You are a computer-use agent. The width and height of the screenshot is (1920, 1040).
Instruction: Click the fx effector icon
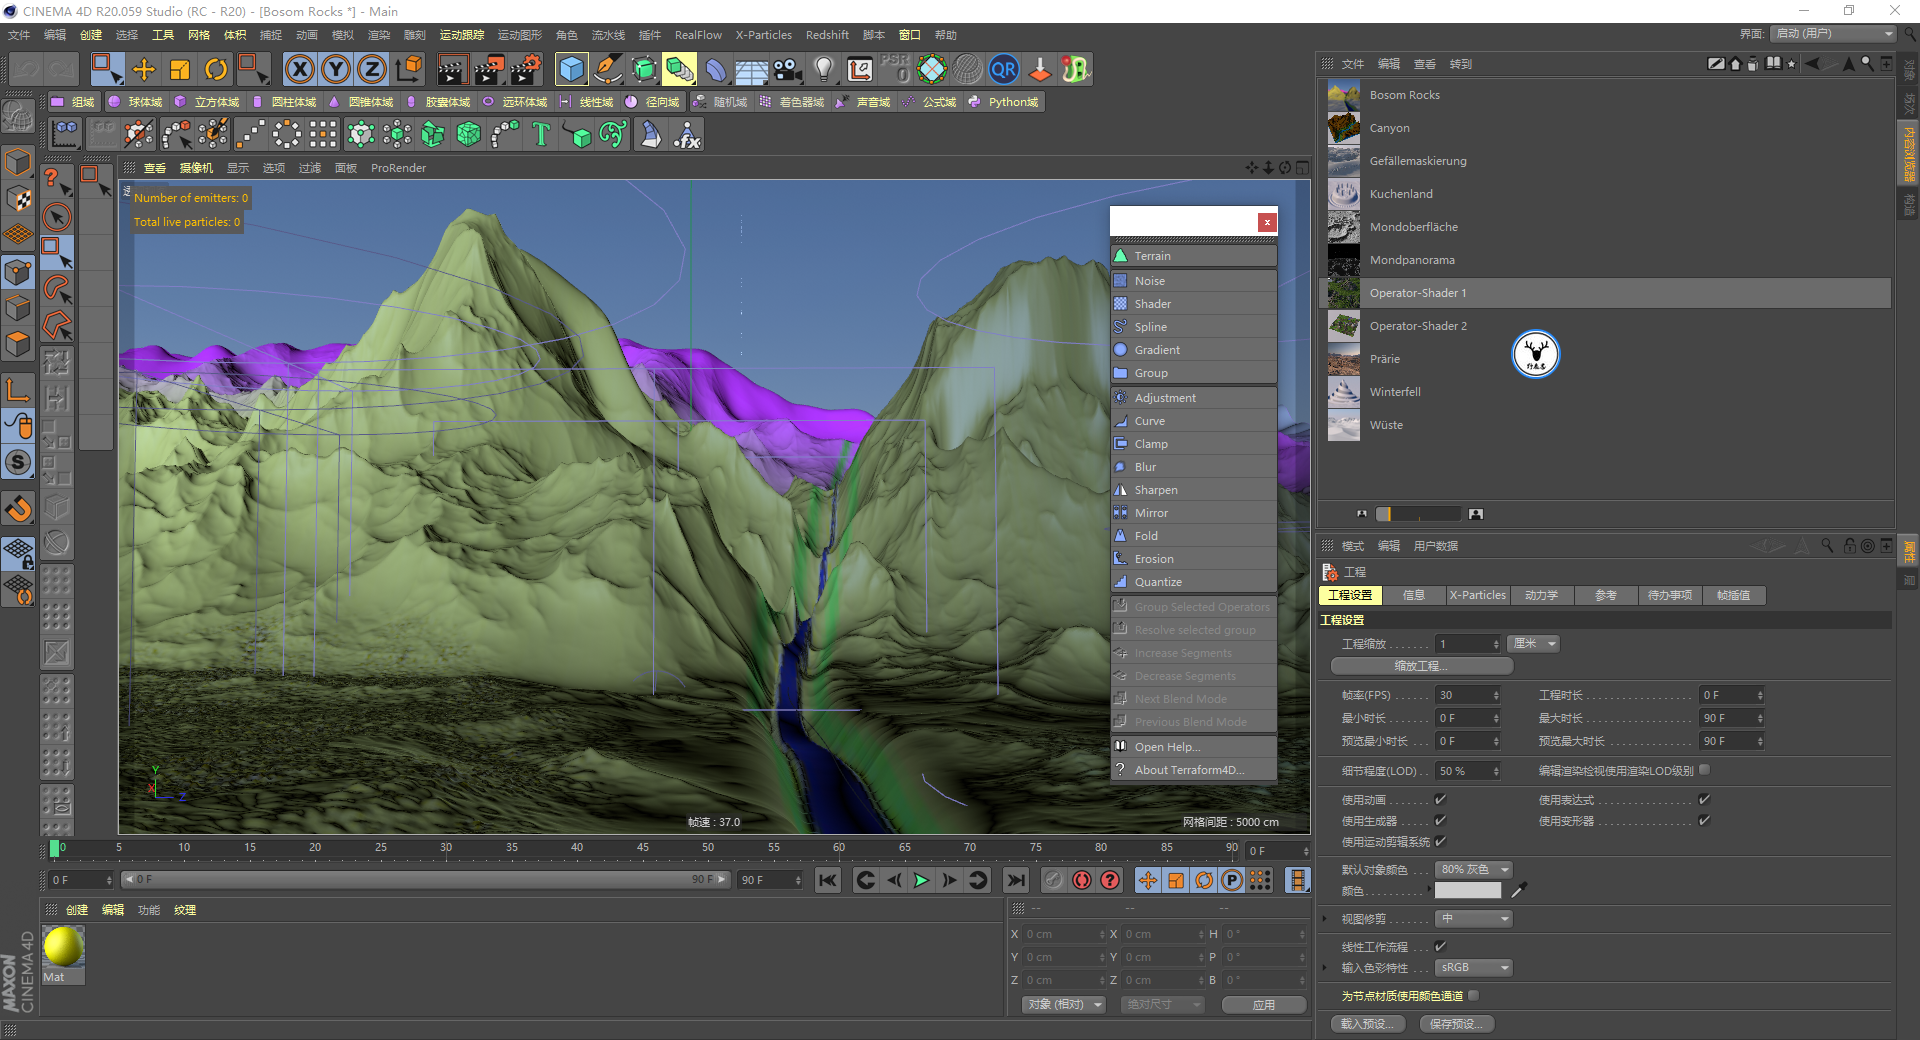687,134
